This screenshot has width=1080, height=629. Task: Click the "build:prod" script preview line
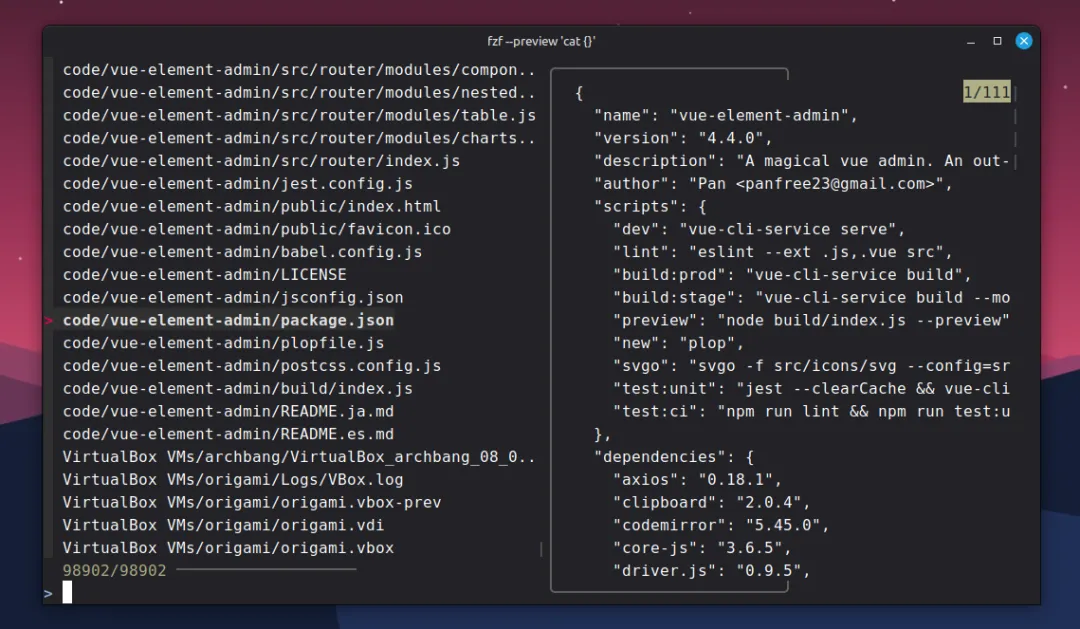click(x=792, y=274)
